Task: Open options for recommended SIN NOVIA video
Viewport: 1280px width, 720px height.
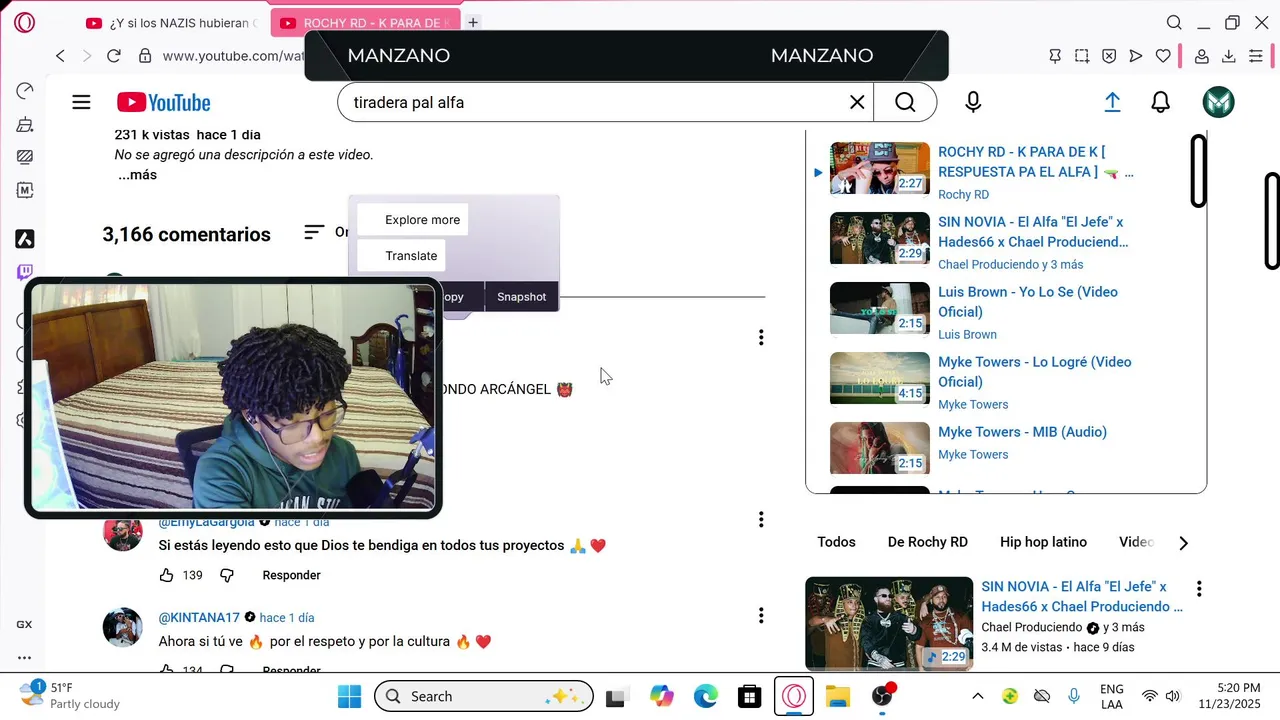Action: click(1199, 589)
